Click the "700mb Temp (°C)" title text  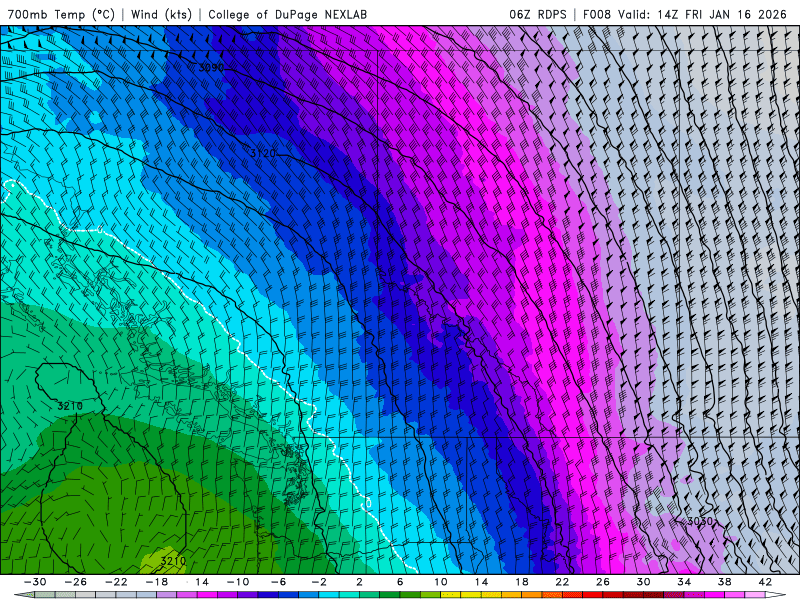click(61, 14)
